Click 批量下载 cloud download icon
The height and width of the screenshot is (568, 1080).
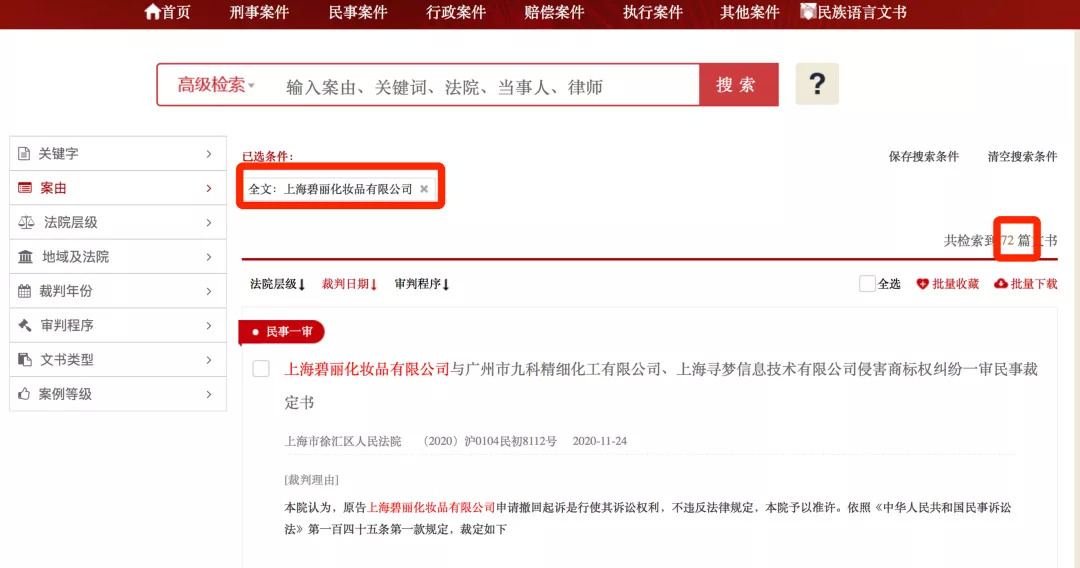pos(1001,284)
